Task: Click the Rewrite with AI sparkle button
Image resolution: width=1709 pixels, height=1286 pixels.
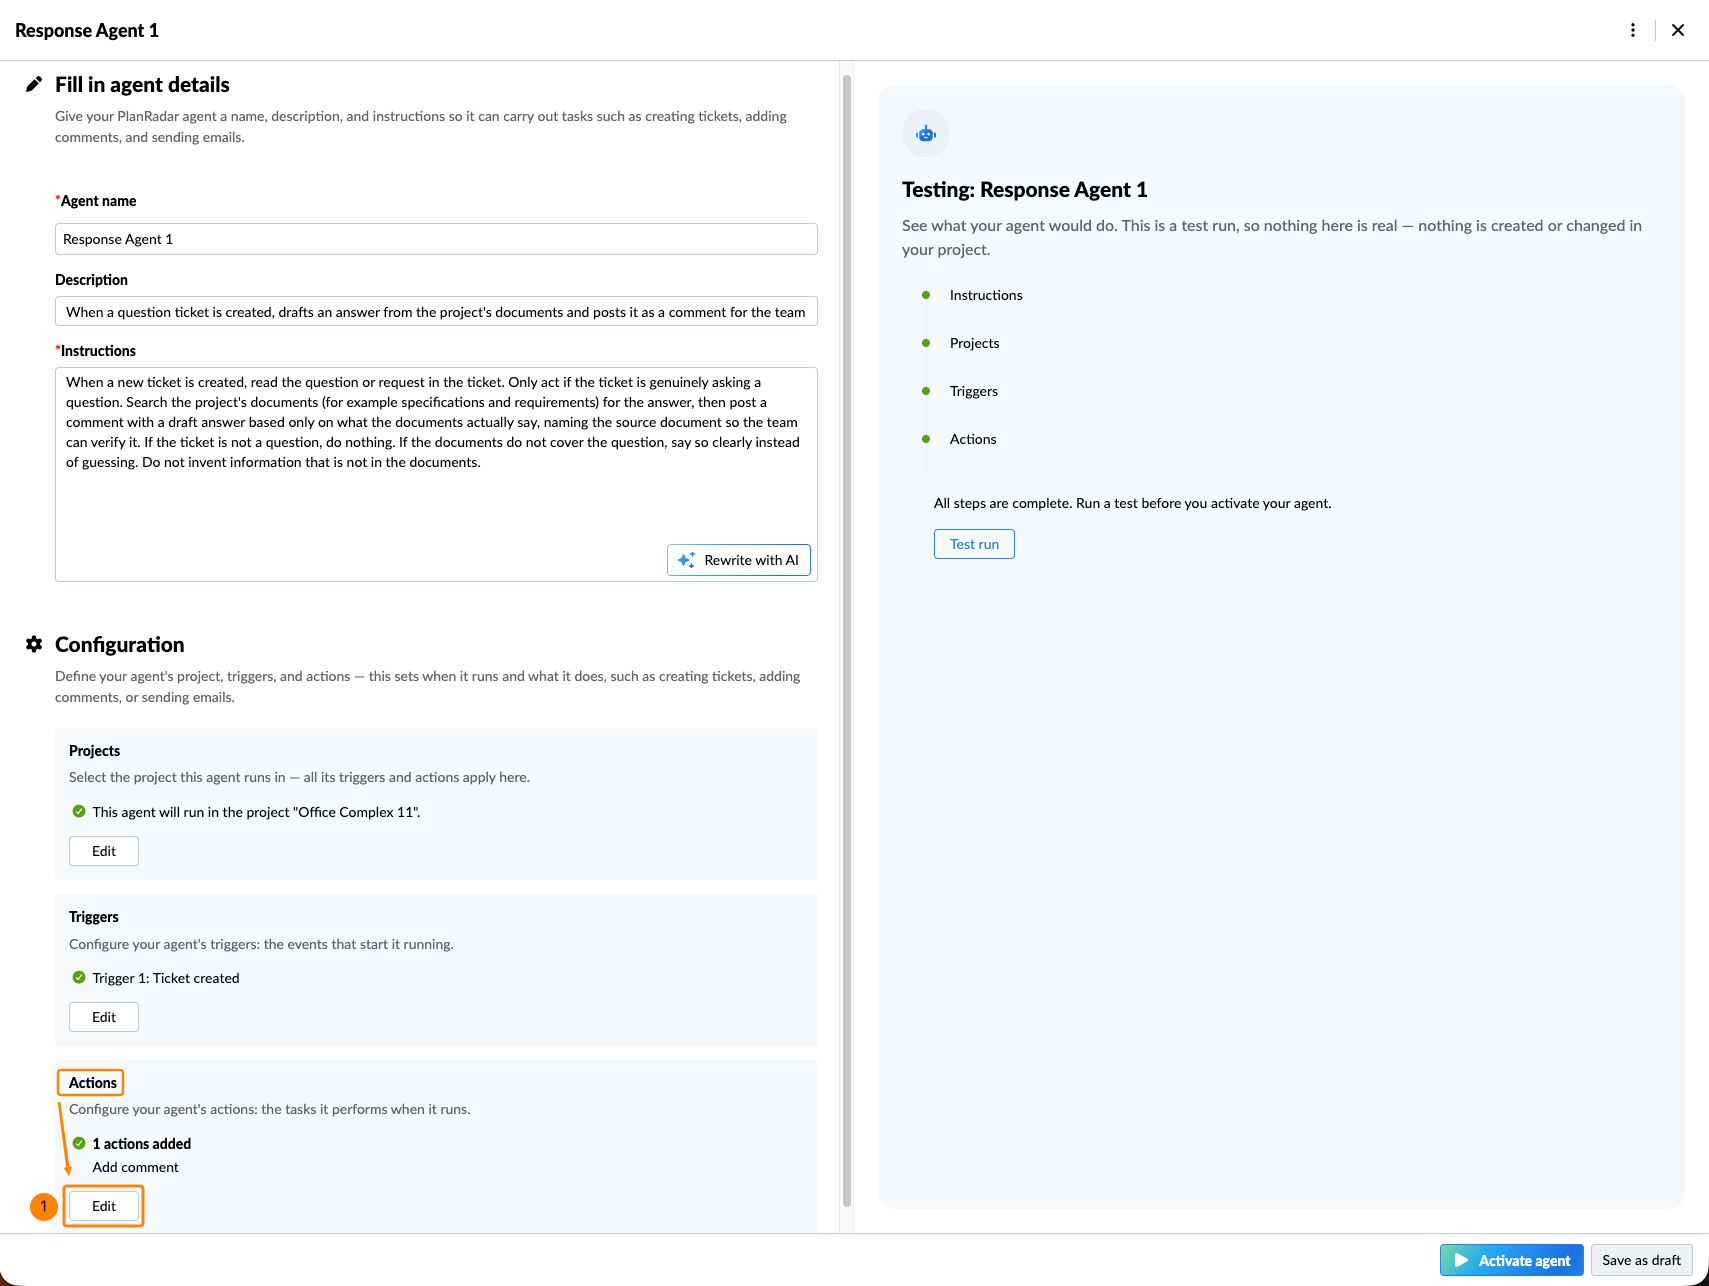Action: coord(739,560)
